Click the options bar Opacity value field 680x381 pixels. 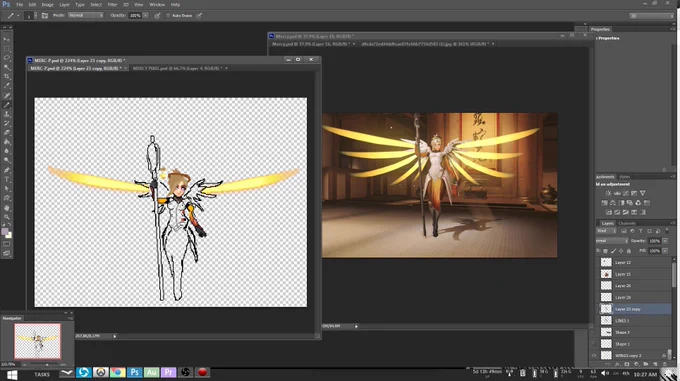(135, 16)
